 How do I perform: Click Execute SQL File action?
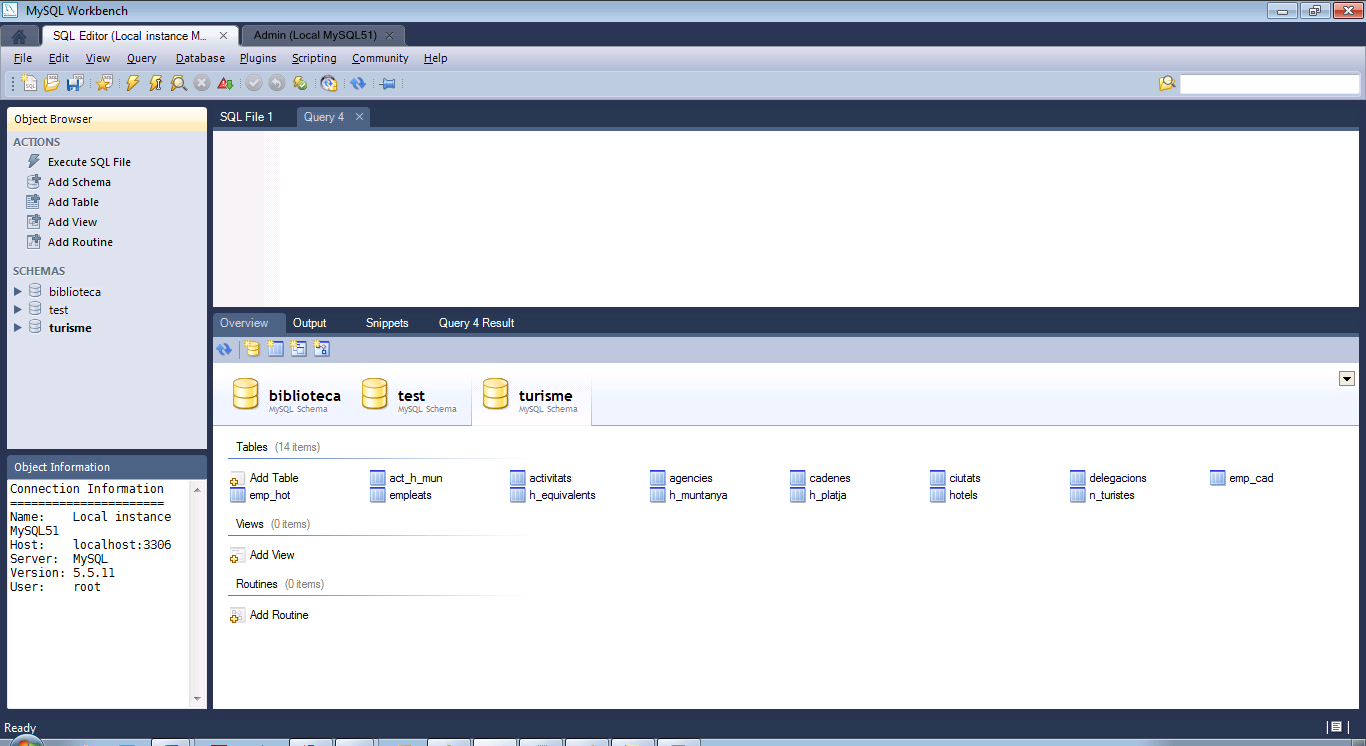(x=89, y=162)
